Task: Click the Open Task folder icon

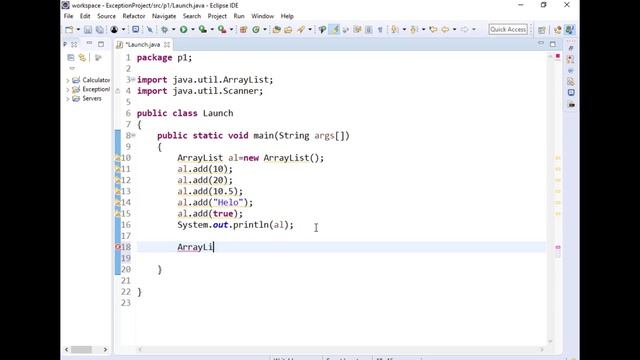Action: 288,29
